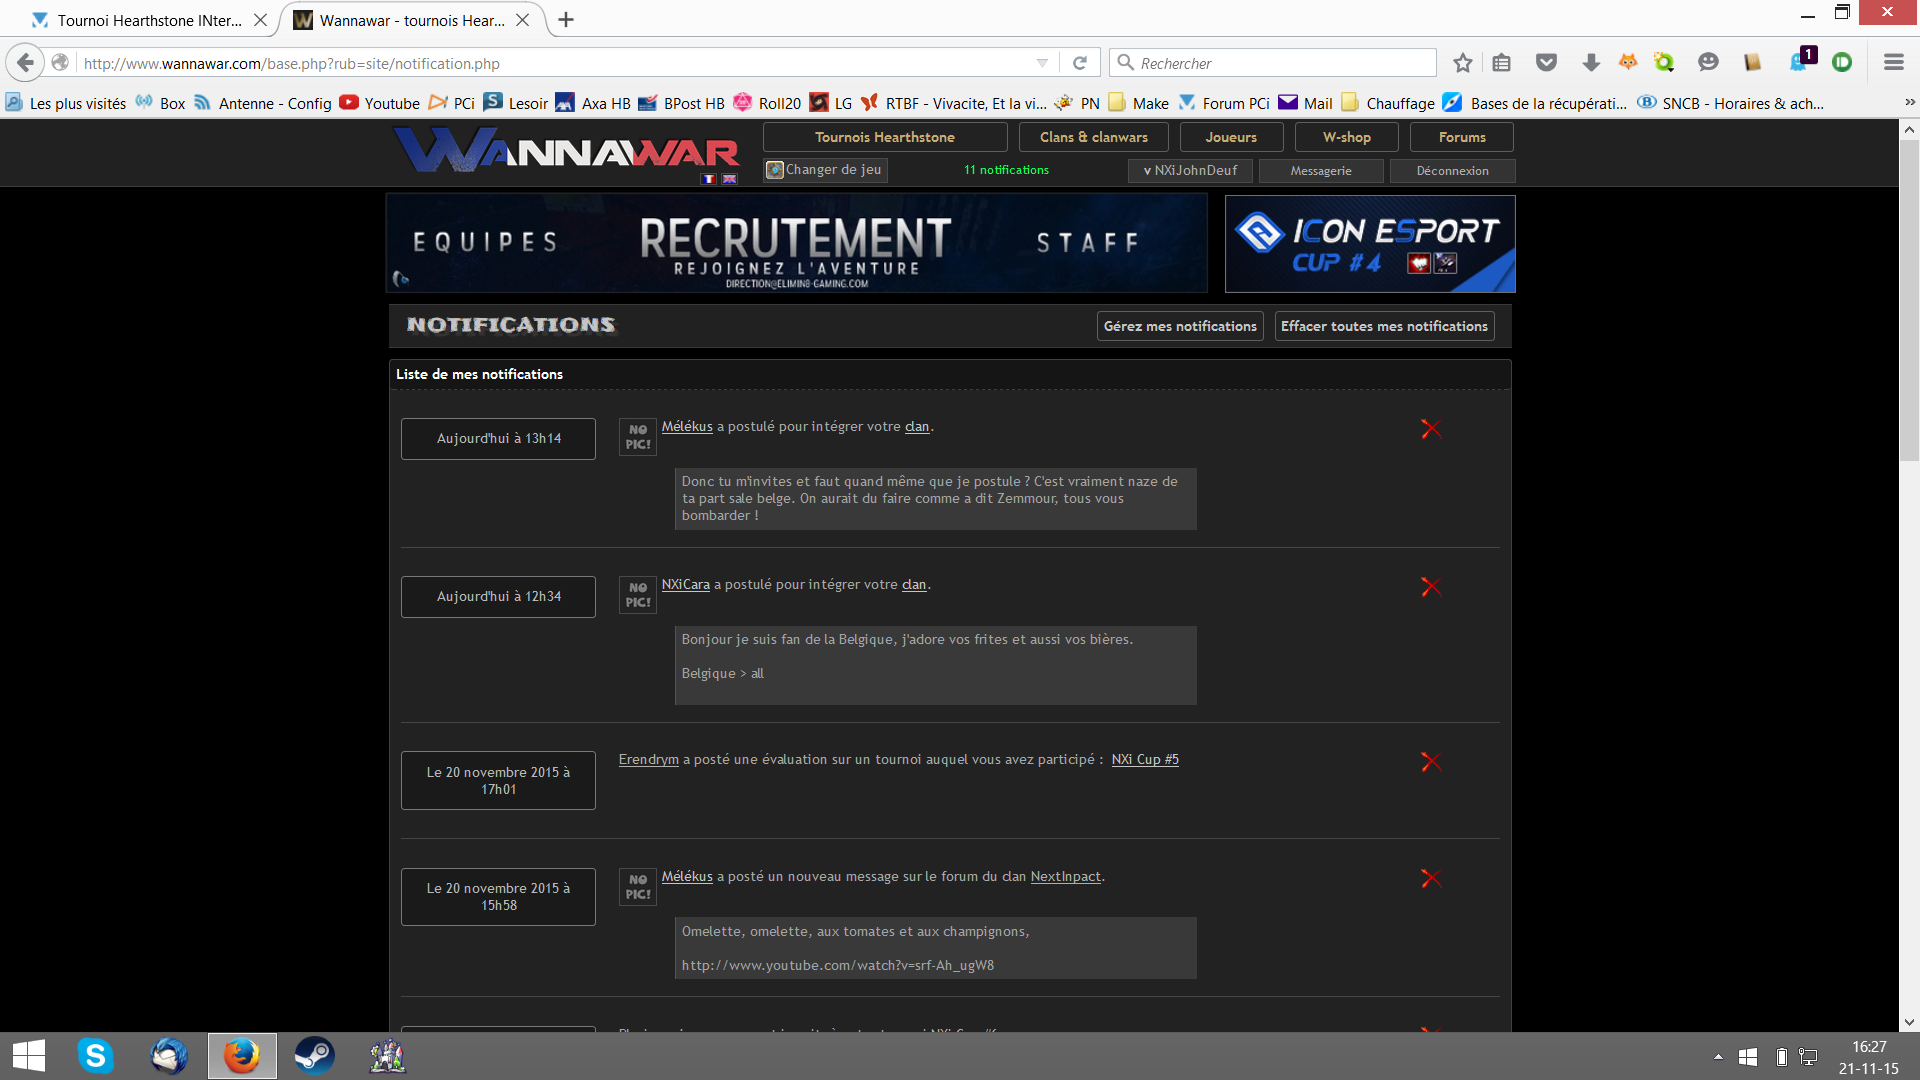Image resolution: width=1920 pixels, height=1080 pixels.
Task: Open the Forums menu
Action: (1462, 137)
